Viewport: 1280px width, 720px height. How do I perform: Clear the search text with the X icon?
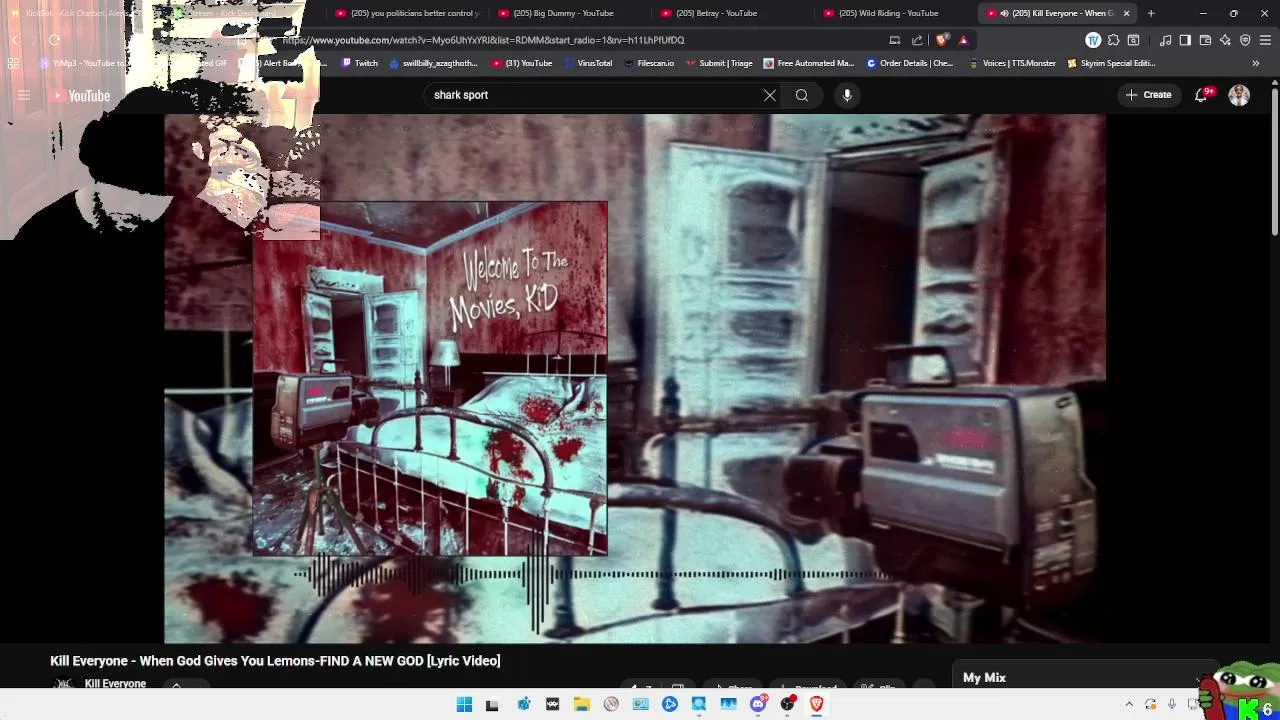point(770,95)
